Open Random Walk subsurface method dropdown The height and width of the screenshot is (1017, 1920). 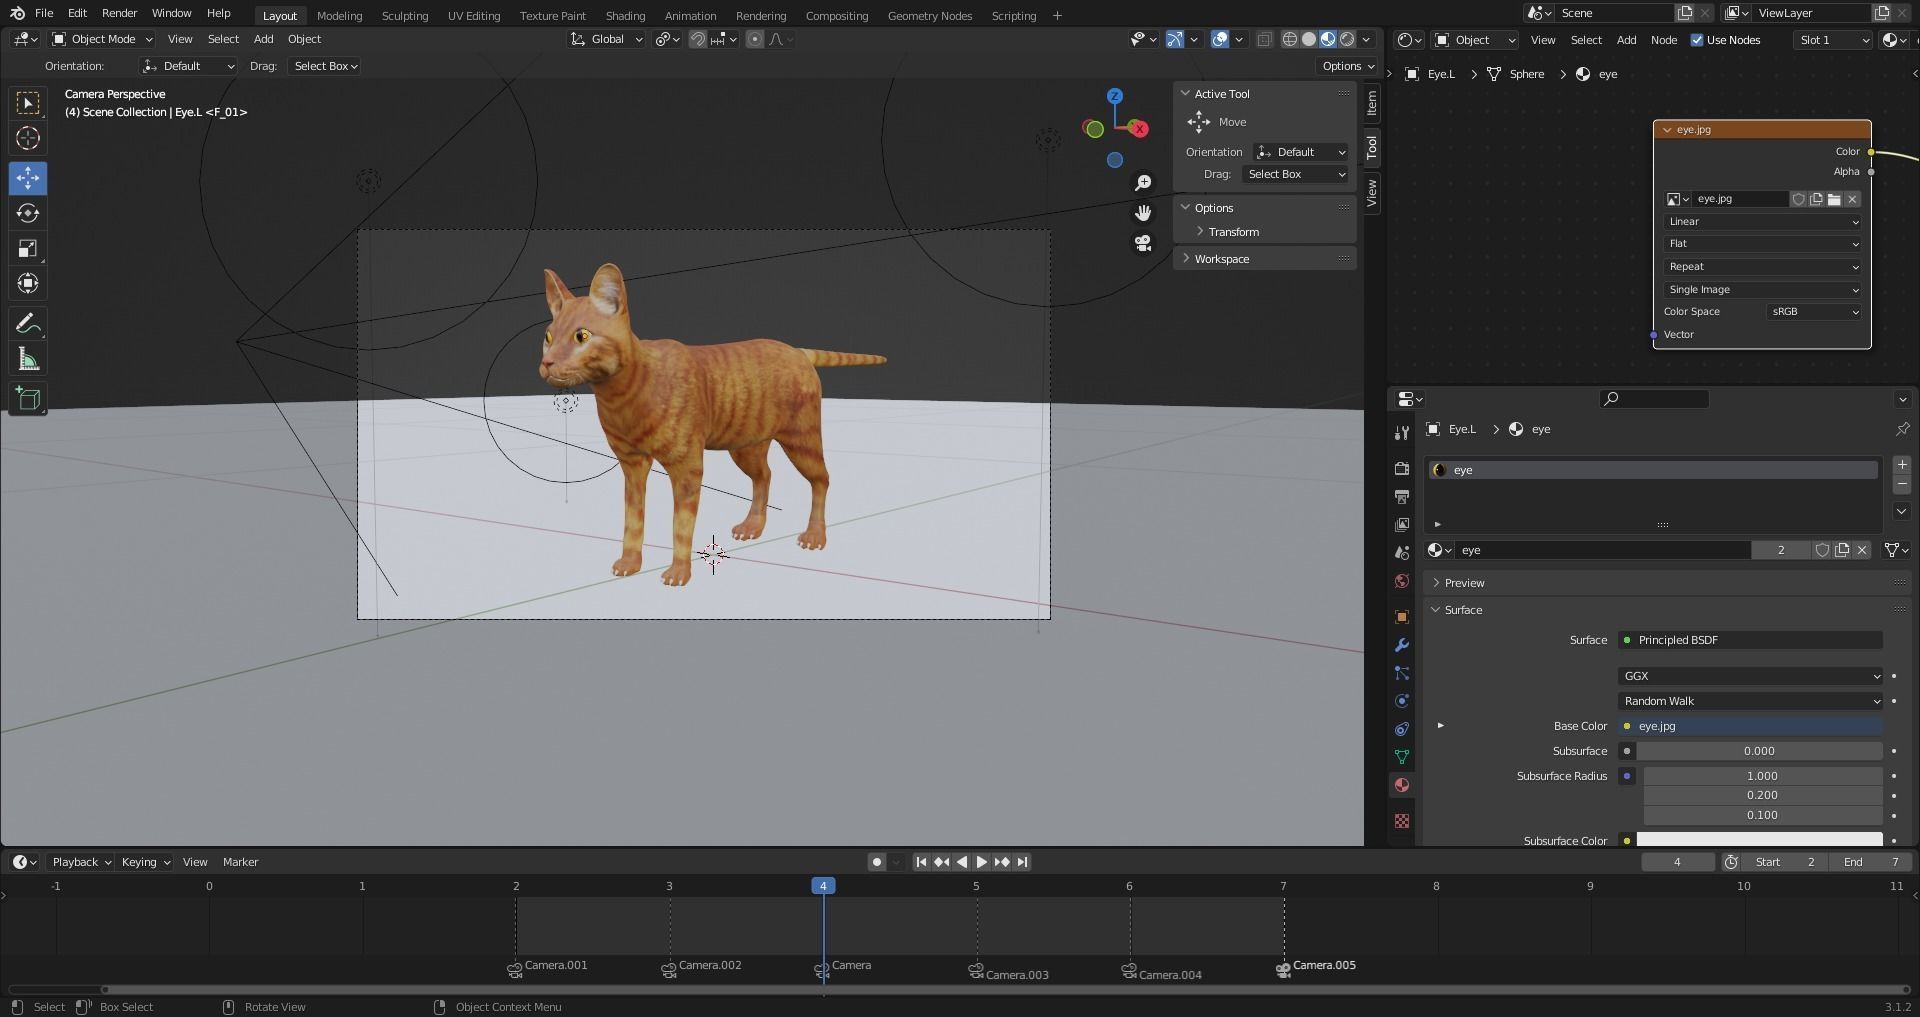coord(1750,701)
